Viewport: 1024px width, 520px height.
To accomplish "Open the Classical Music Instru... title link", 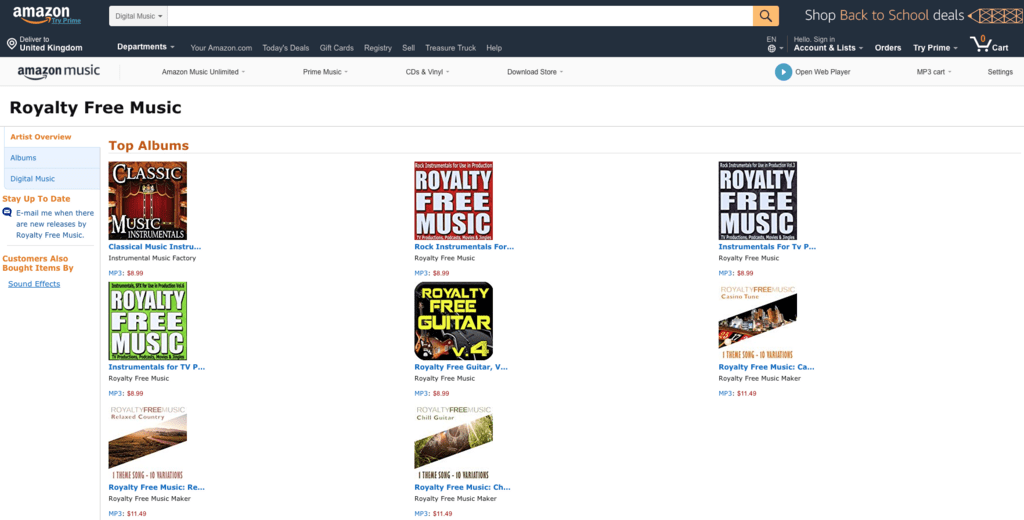I will (155, 246).
